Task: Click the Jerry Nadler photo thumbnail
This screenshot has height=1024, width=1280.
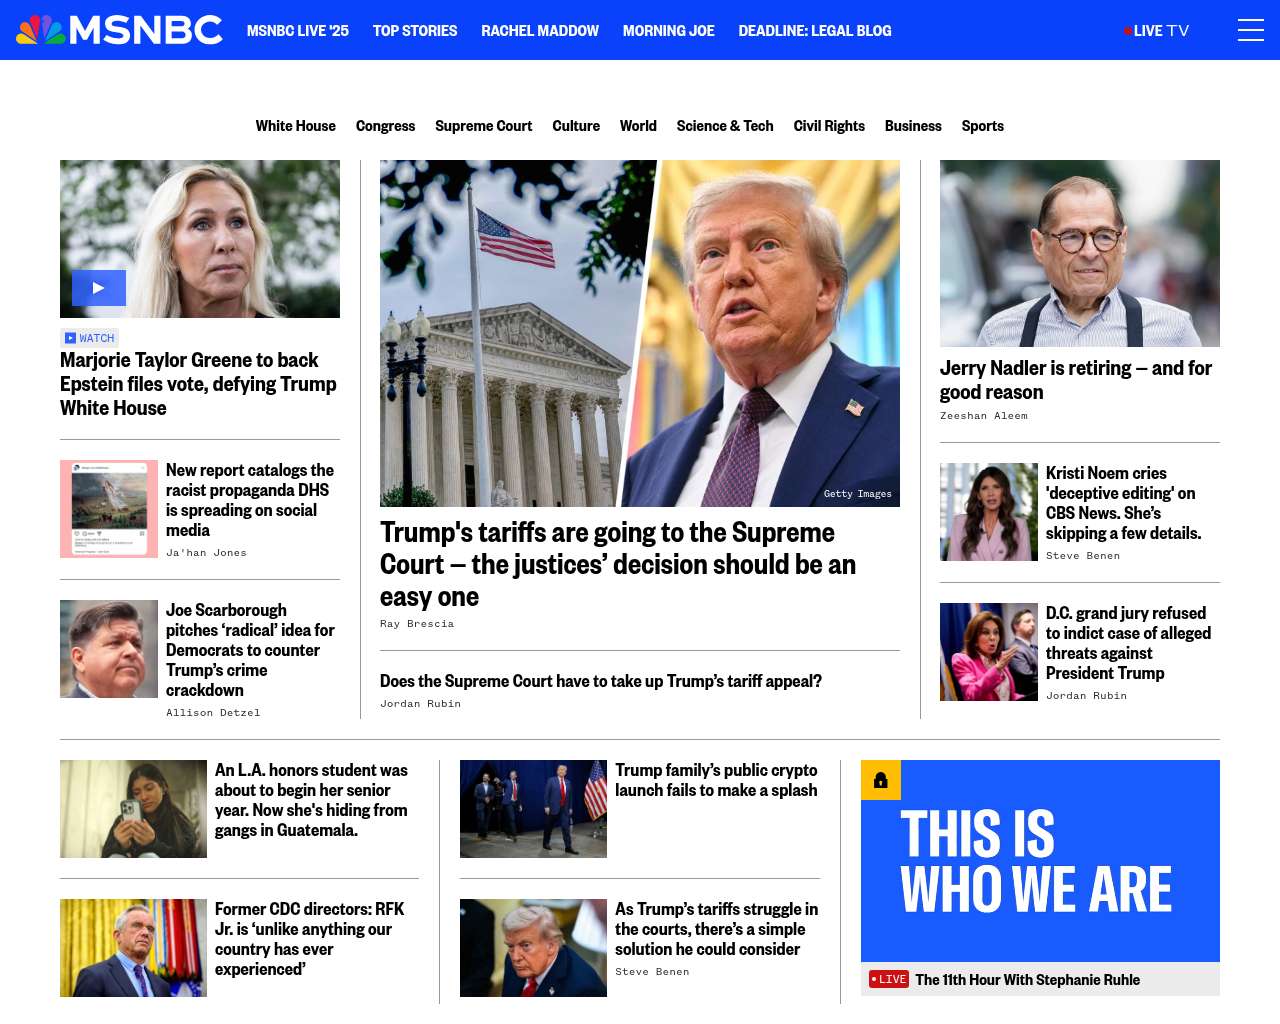Action: pos(1080,253)
